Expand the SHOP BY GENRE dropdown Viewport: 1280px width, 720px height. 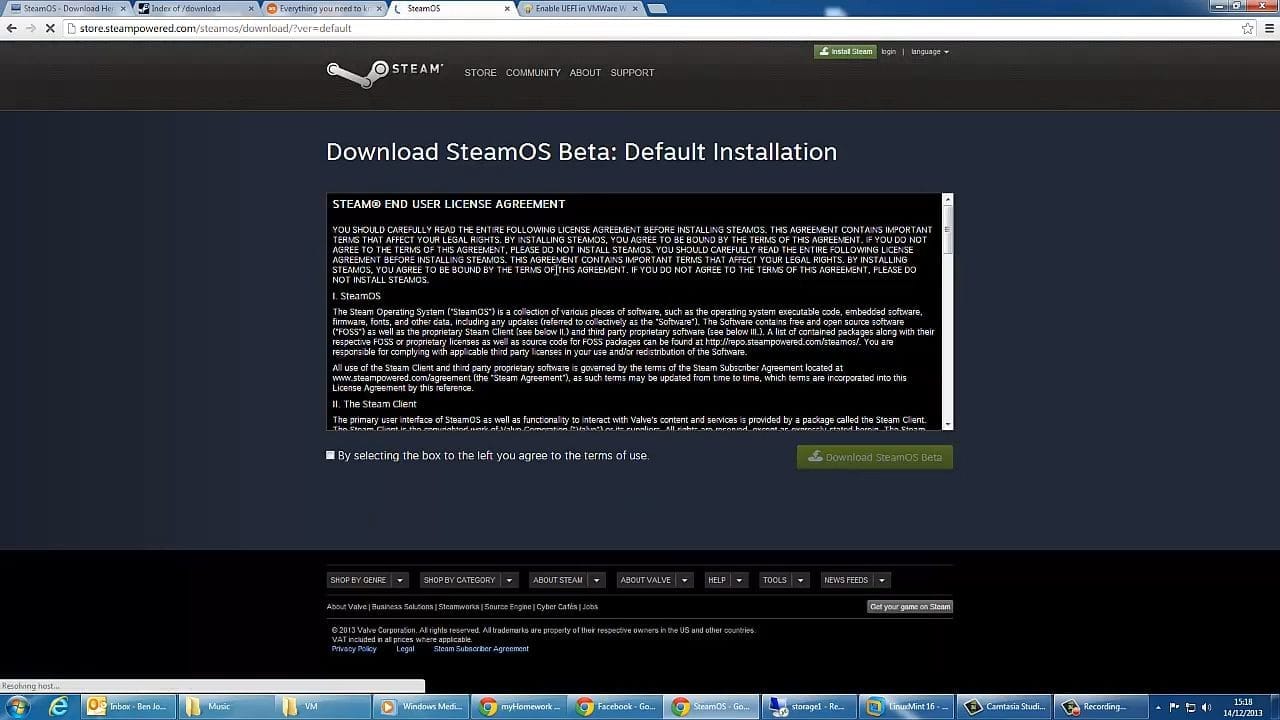click(367, 580)
